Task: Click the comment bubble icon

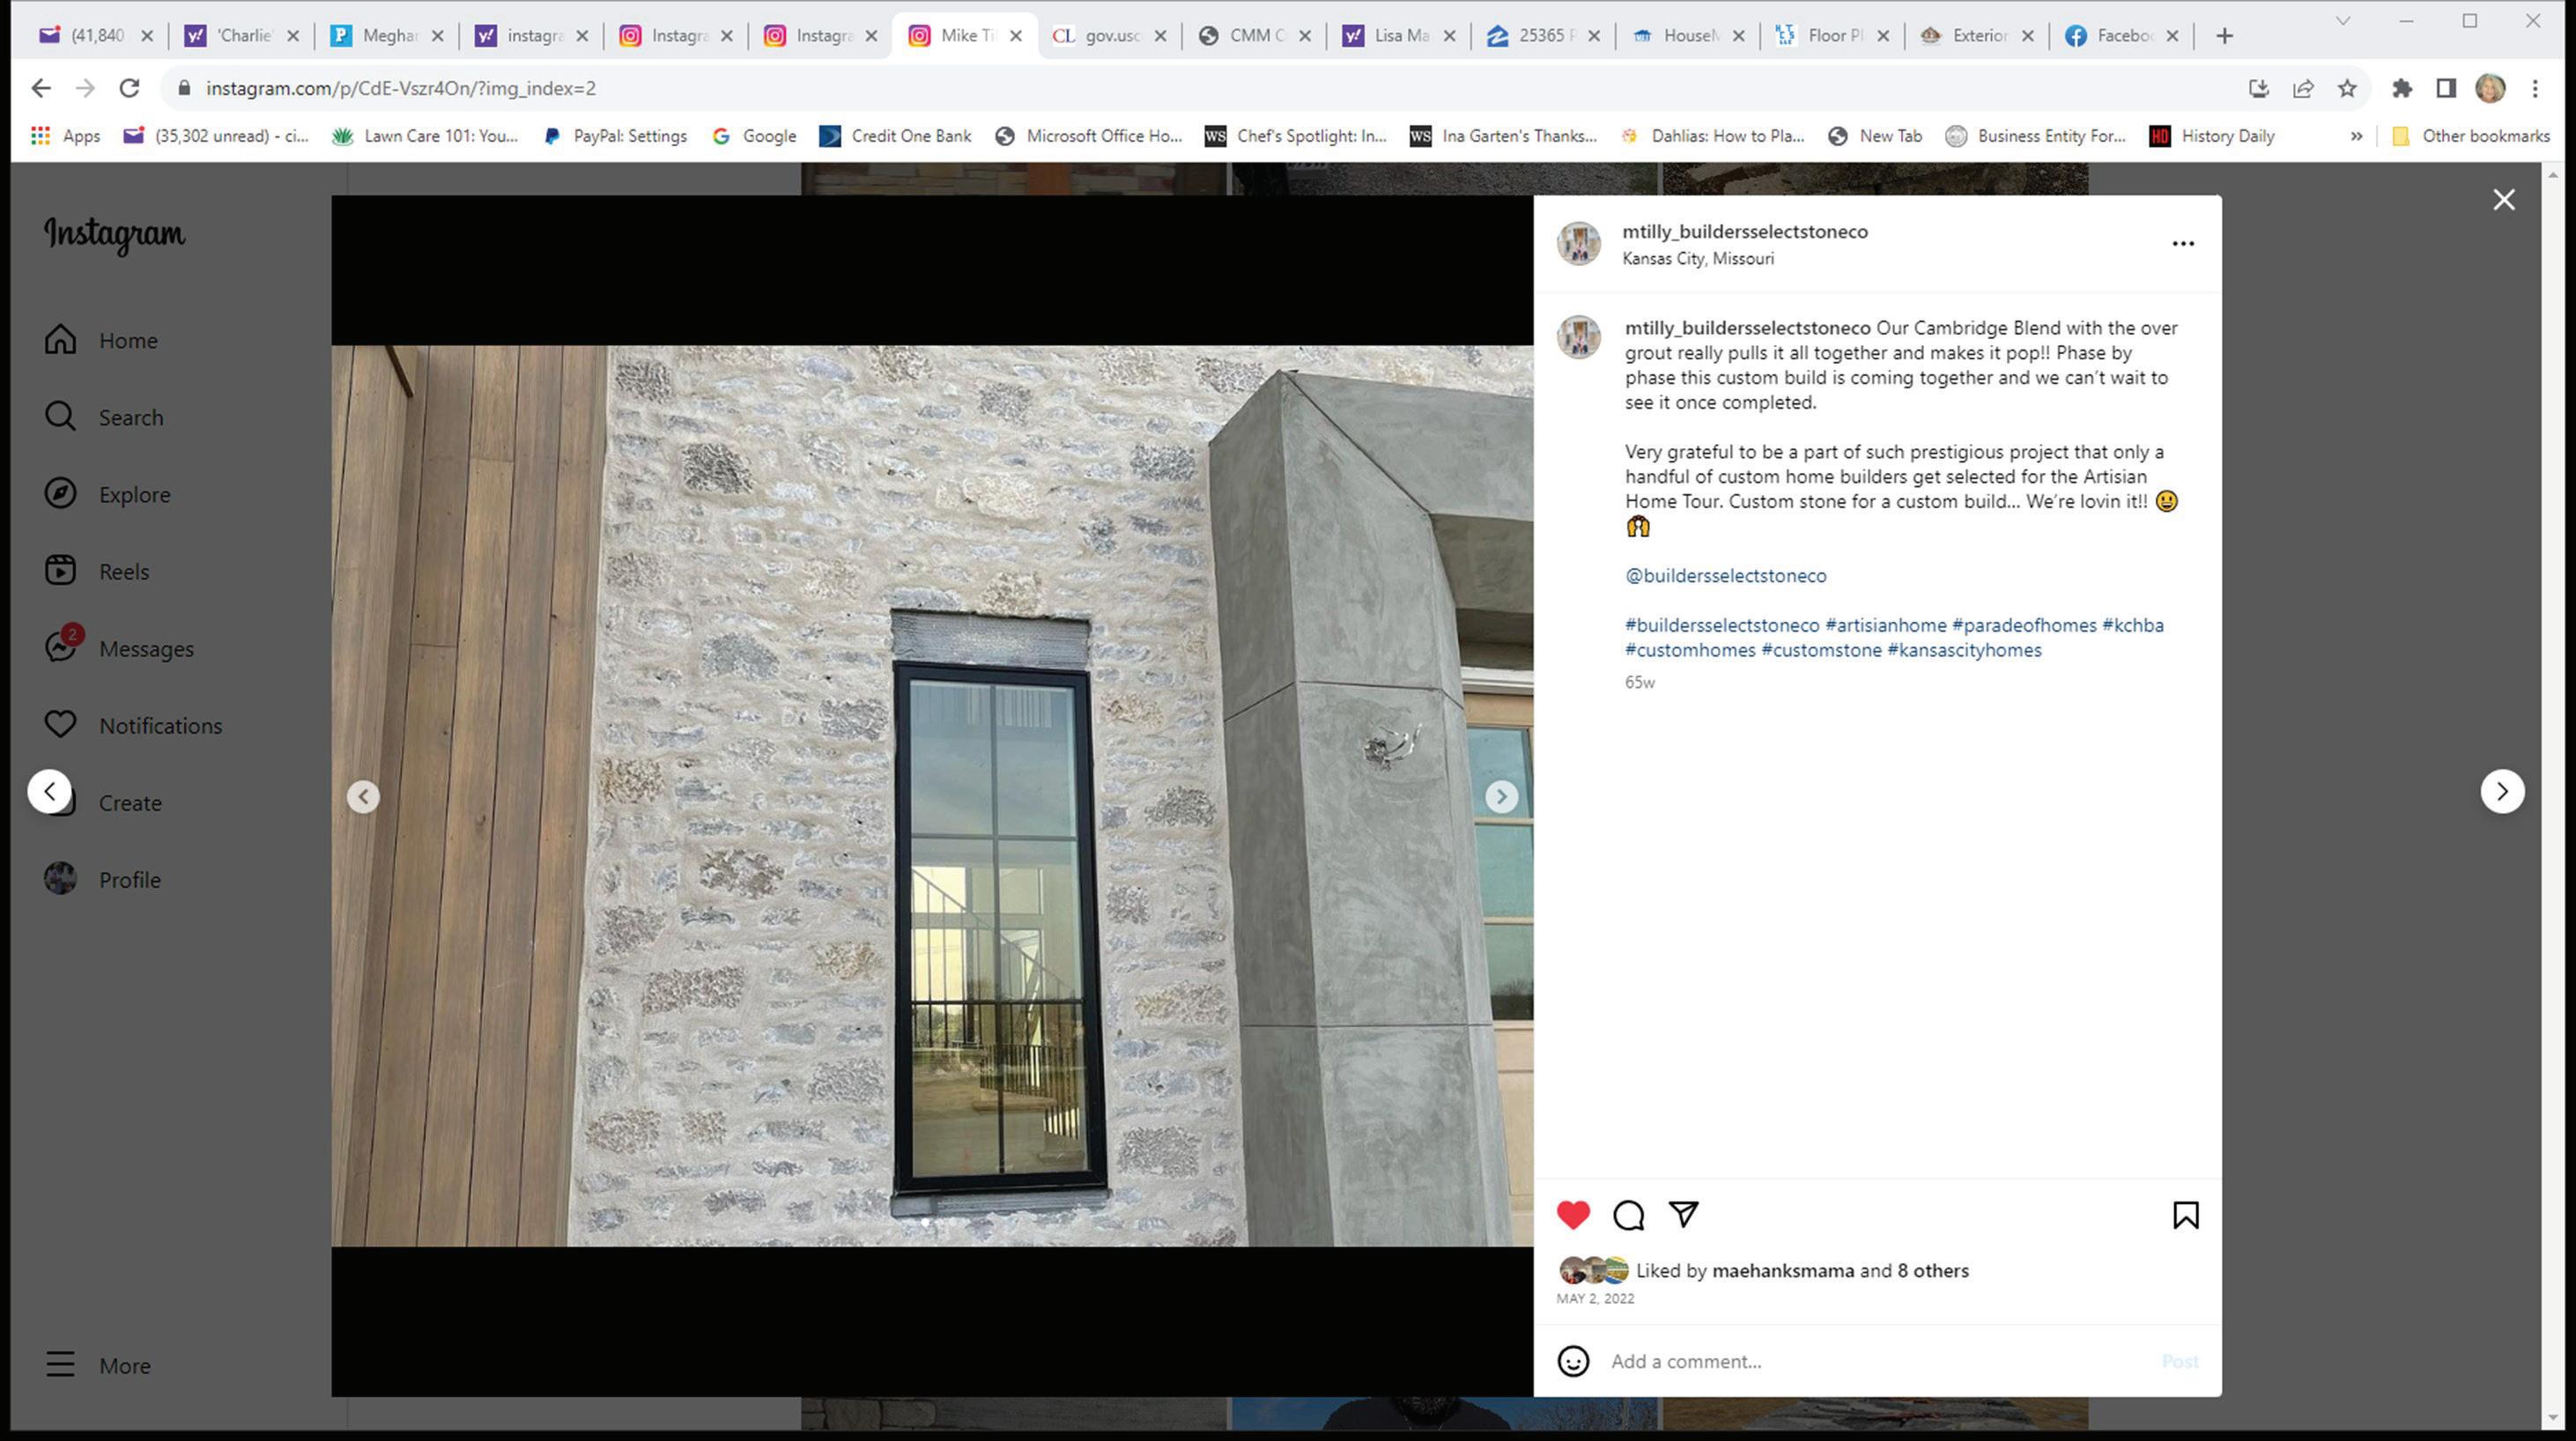Action: [1628, 1214]
